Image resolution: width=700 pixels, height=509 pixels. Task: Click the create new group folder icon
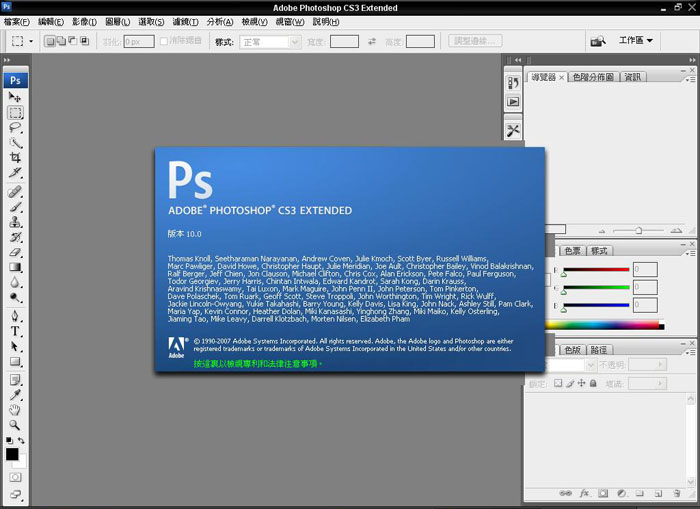(x=640, y=493)
